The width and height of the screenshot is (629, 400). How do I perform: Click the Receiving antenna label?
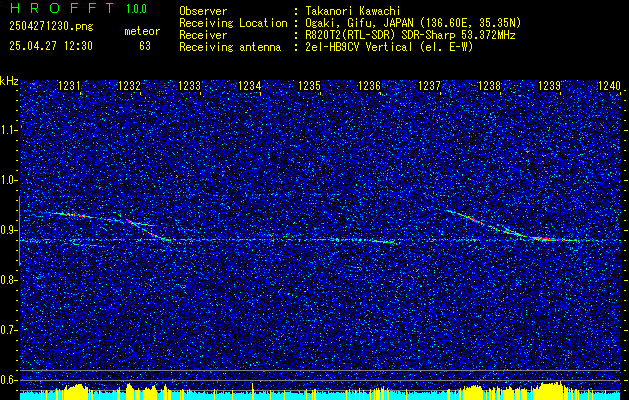(x=230, y=47)
